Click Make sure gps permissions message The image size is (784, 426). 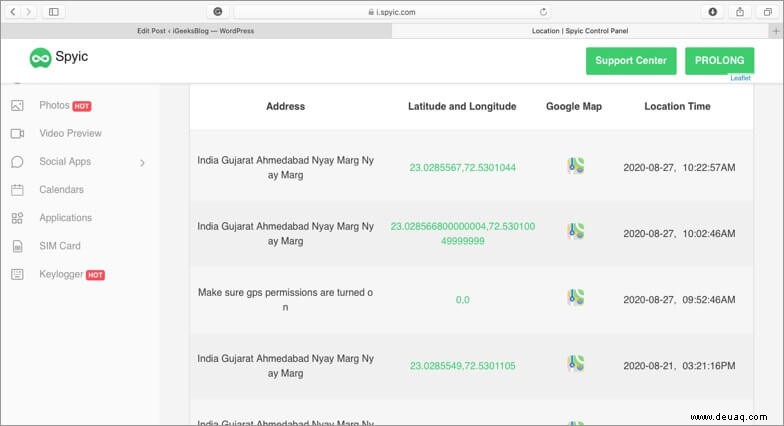286,300
